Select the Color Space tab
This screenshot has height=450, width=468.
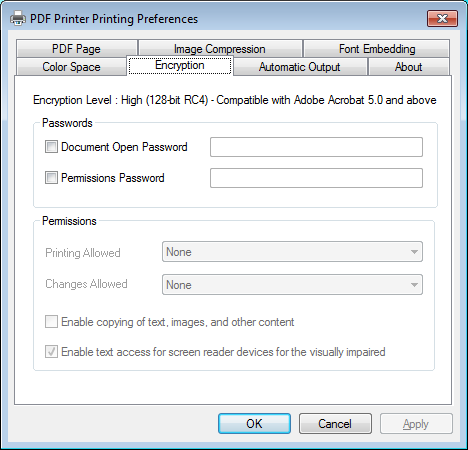coord(71,67)
